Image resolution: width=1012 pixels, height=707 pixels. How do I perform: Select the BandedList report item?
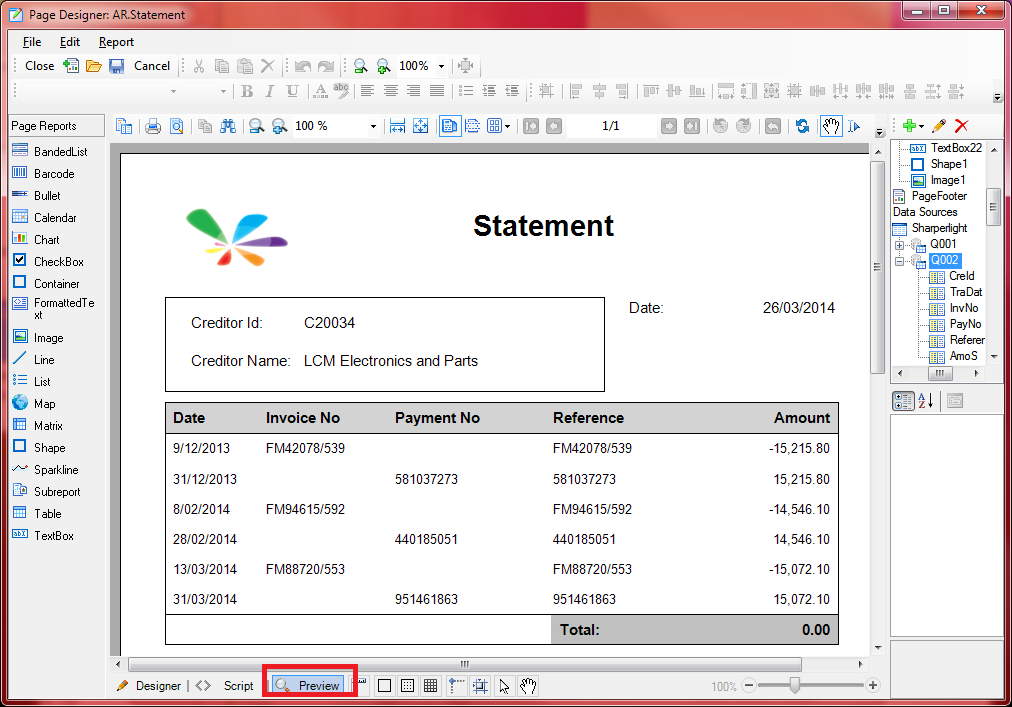point(50,152)
